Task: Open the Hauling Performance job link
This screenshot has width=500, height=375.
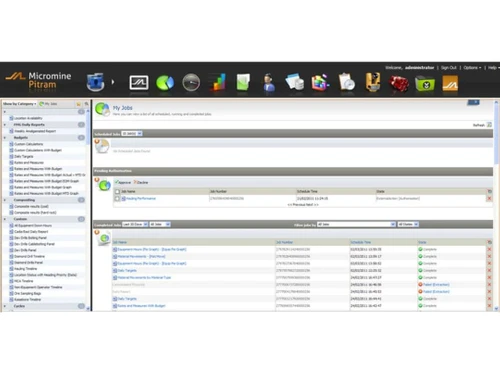Action: (141, 199)
